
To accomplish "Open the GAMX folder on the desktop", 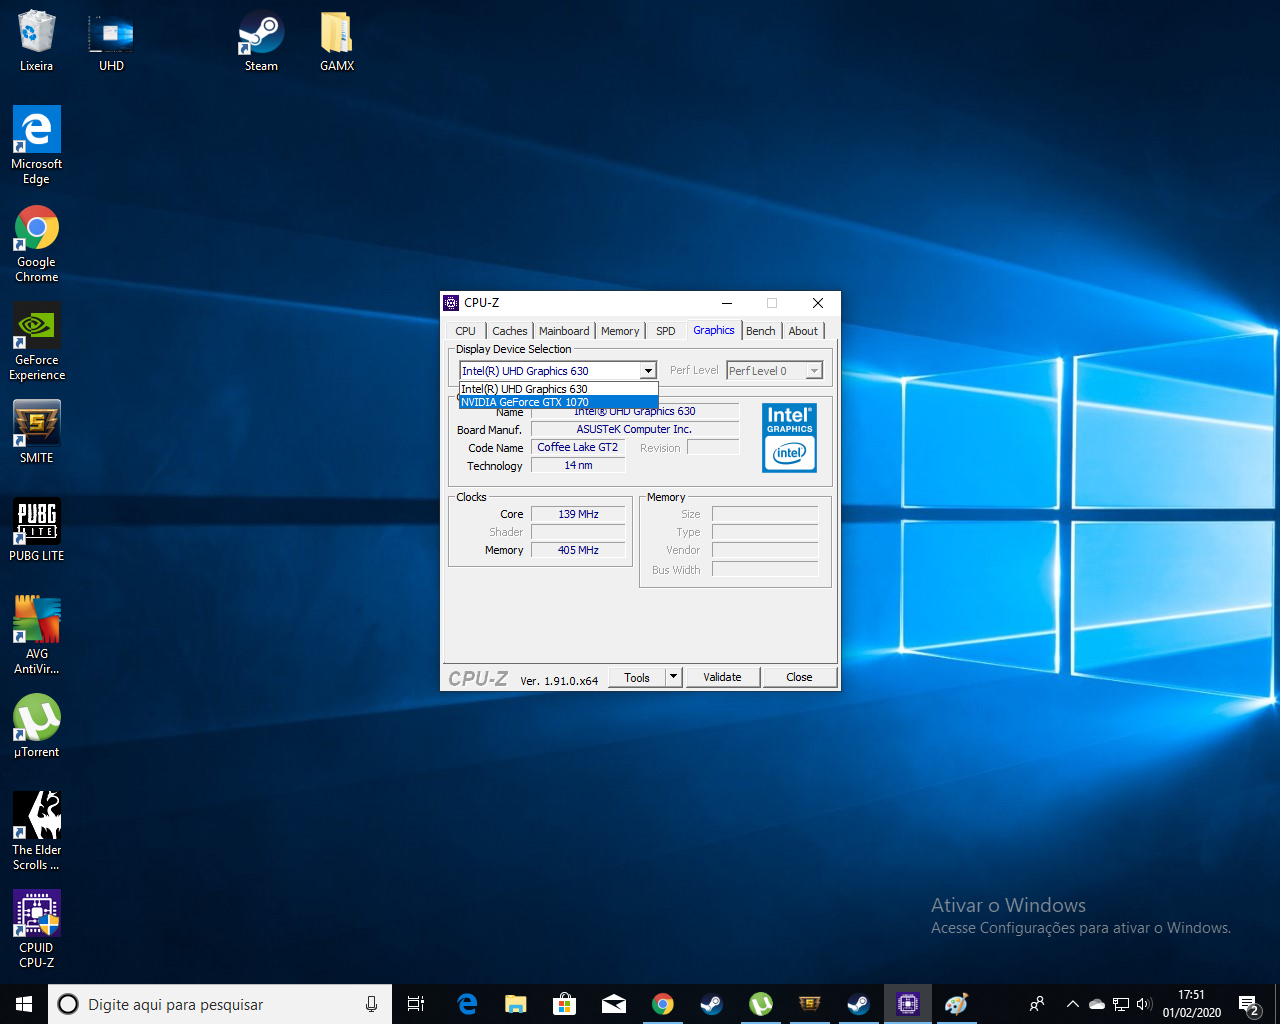I will point(337,40).
